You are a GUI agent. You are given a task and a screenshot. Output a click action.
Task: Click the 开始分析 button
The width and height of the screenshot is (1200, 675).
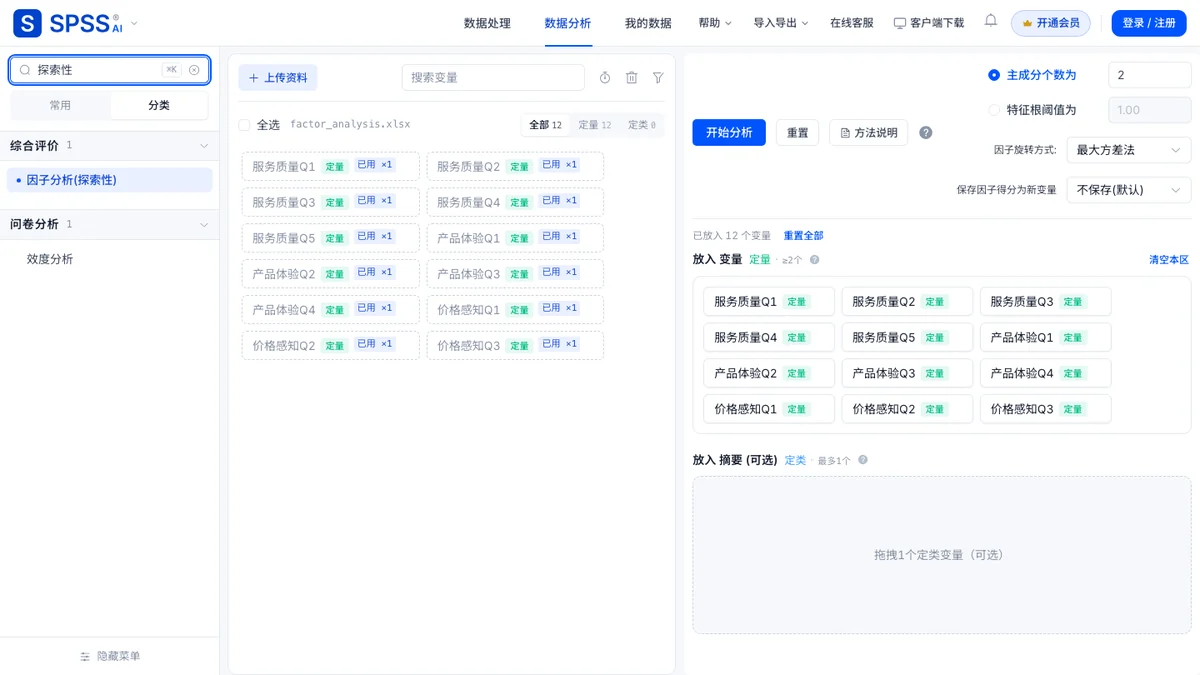[729, 133]
